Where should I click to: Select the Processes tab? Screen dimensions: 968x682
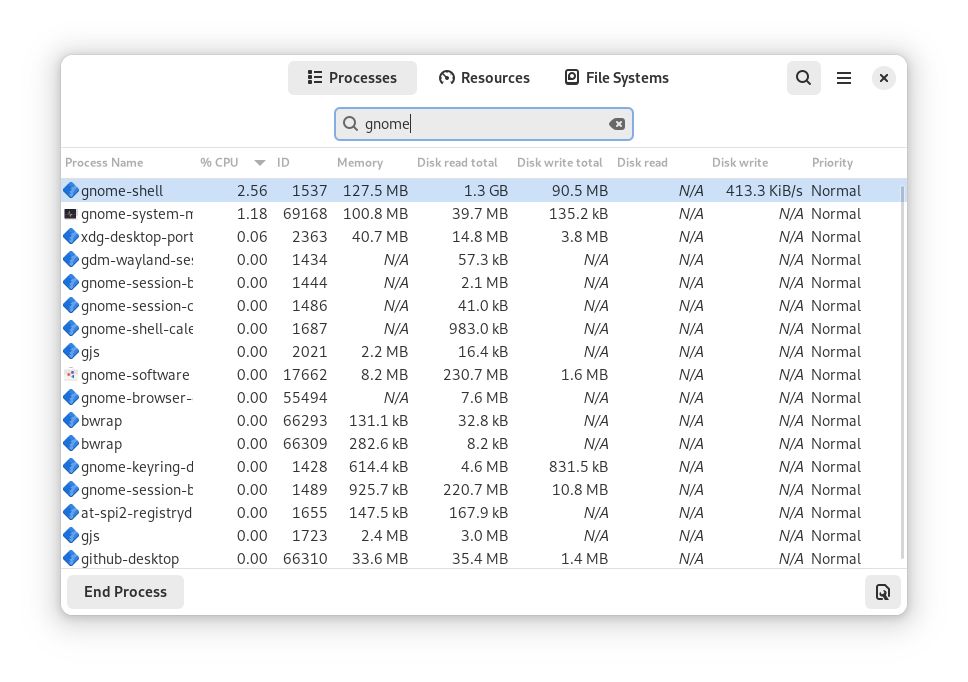(352, 77)
